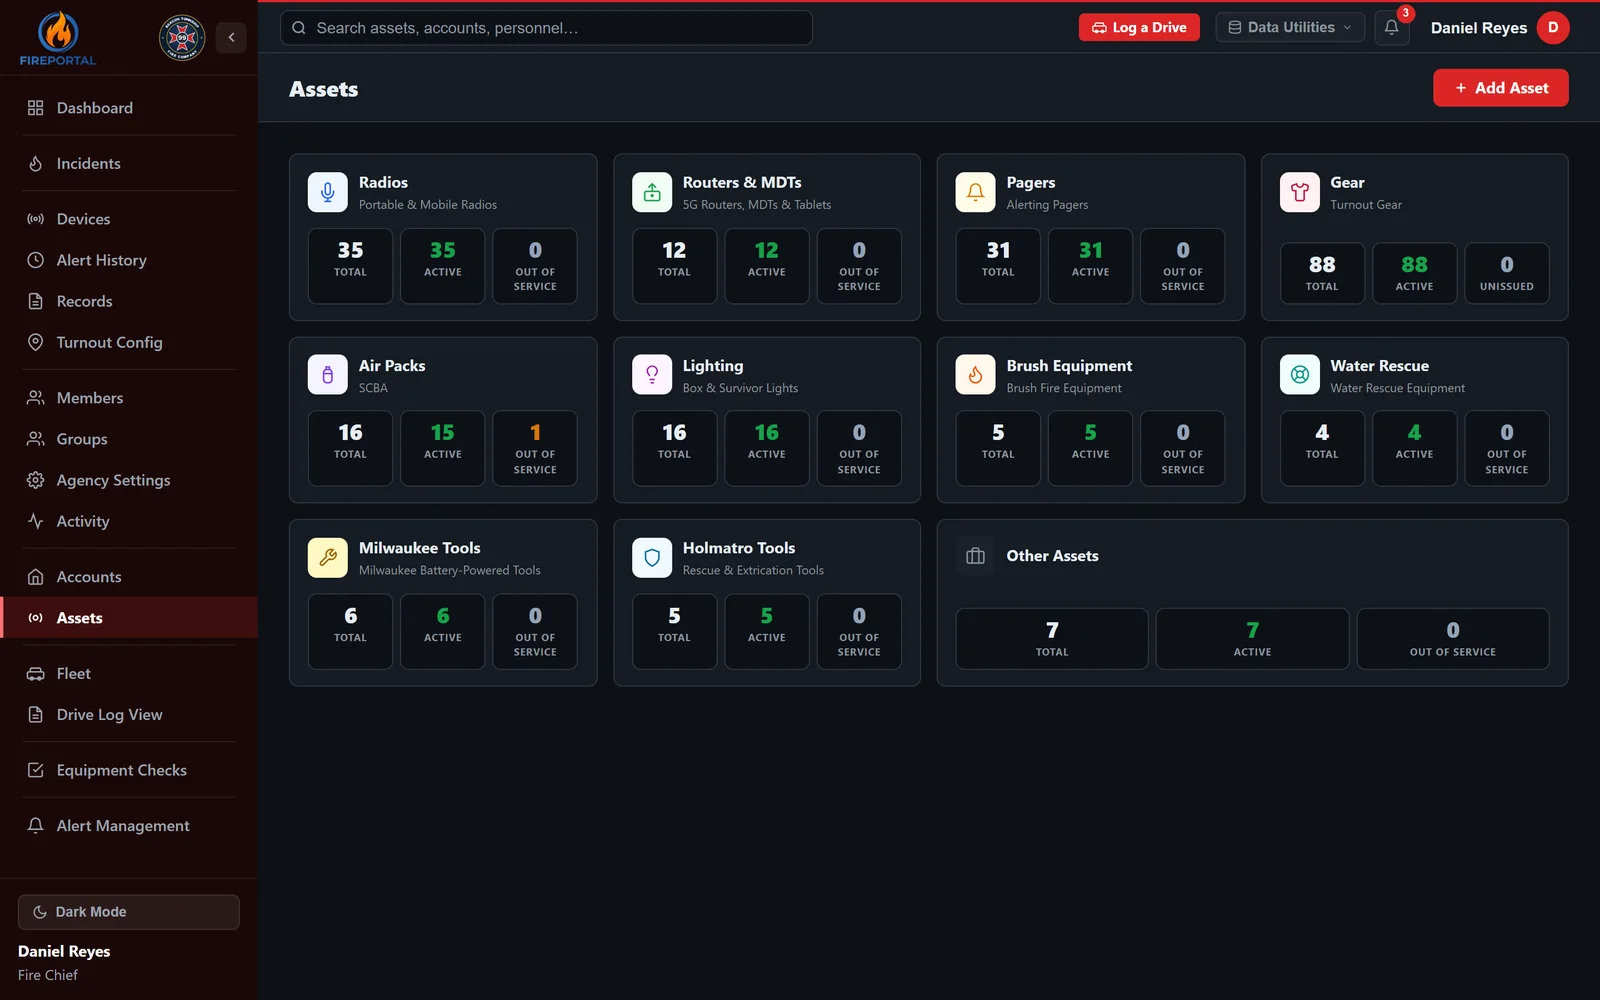Toggle the Dark Mode button
Image resolution: width=1600 pixels, height=1000 pixels.
129,912
